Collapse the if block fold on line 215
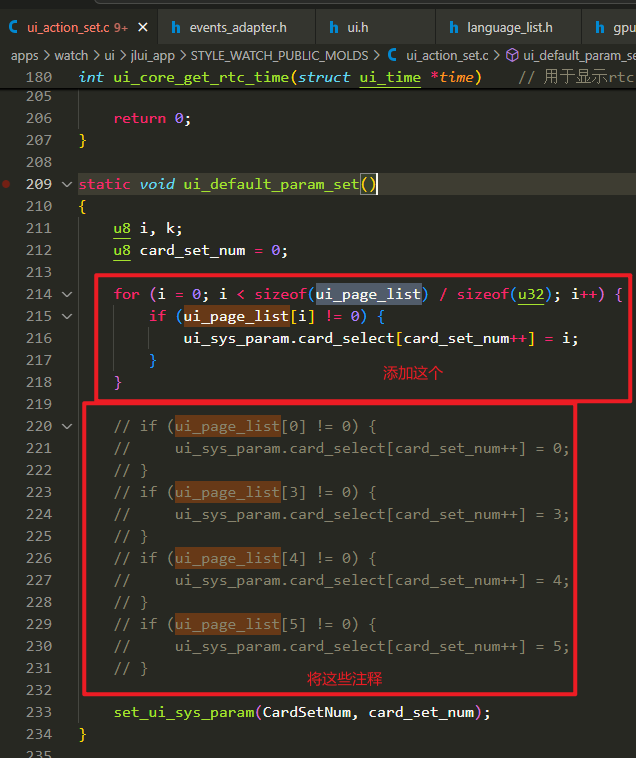This screenshot has height=758, width=636. click(67, 316)
